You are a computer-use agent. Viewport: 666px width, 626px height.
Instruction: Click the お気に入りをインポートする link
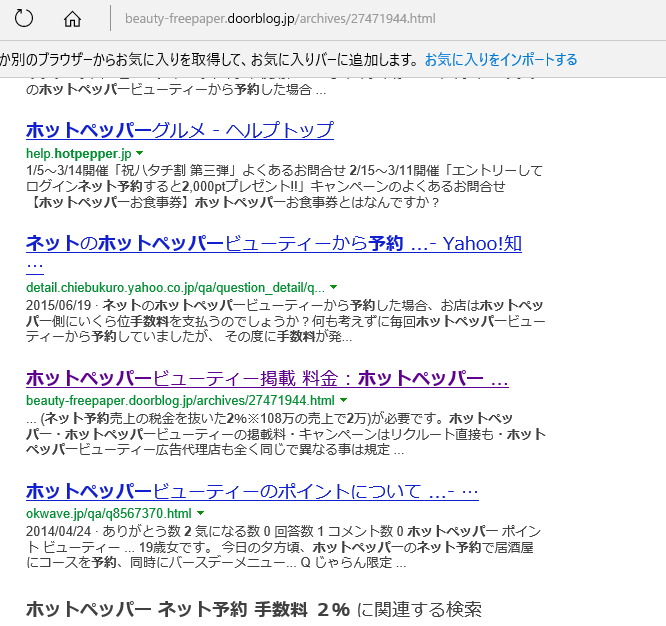click(501, 59)
